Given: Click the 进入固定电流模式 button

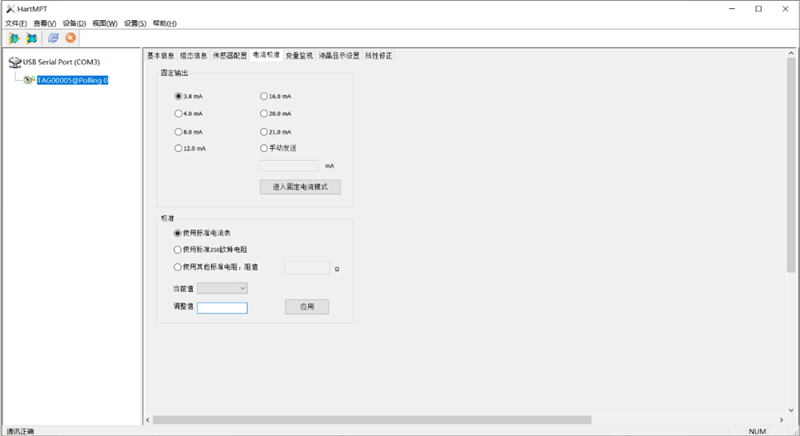Looking at the screenshot, I should 300,187.
